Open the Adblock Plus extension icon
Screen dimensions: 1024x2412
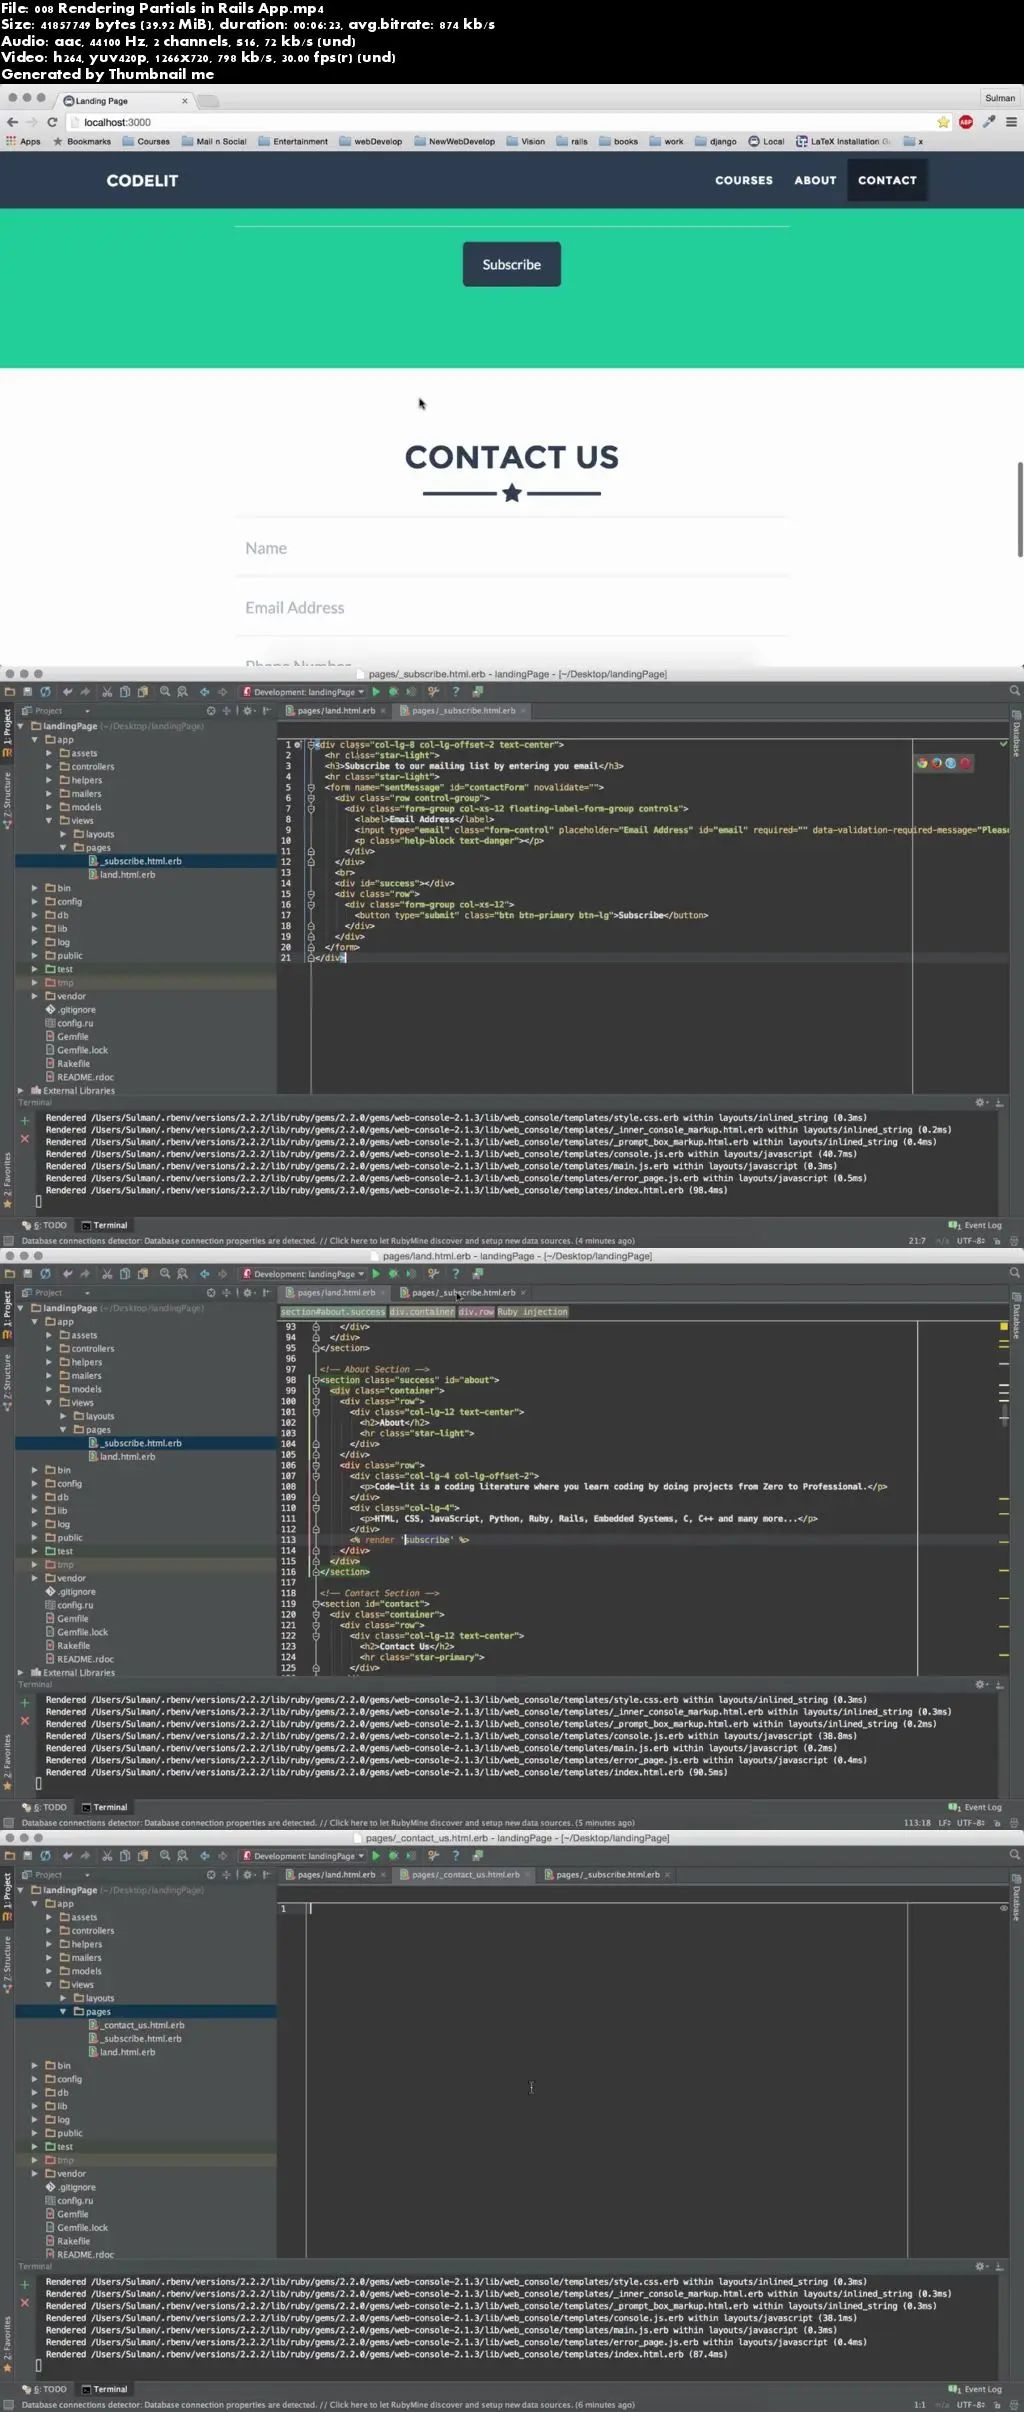[966, 122]
